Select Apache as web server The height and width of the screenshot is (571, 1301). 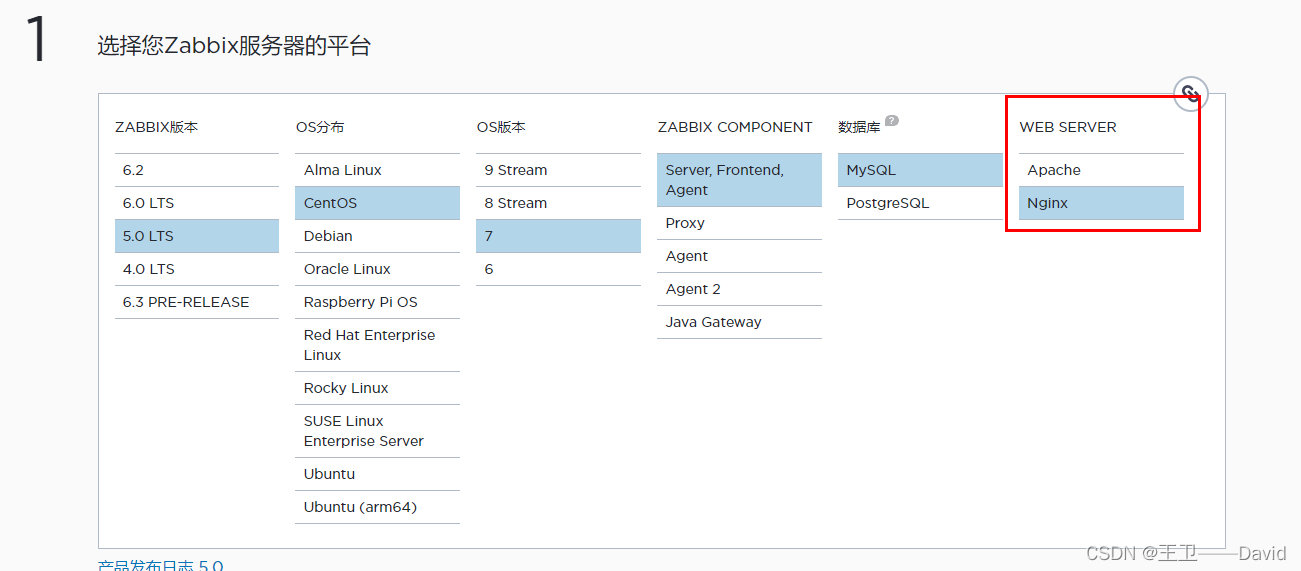point(1101,170)
